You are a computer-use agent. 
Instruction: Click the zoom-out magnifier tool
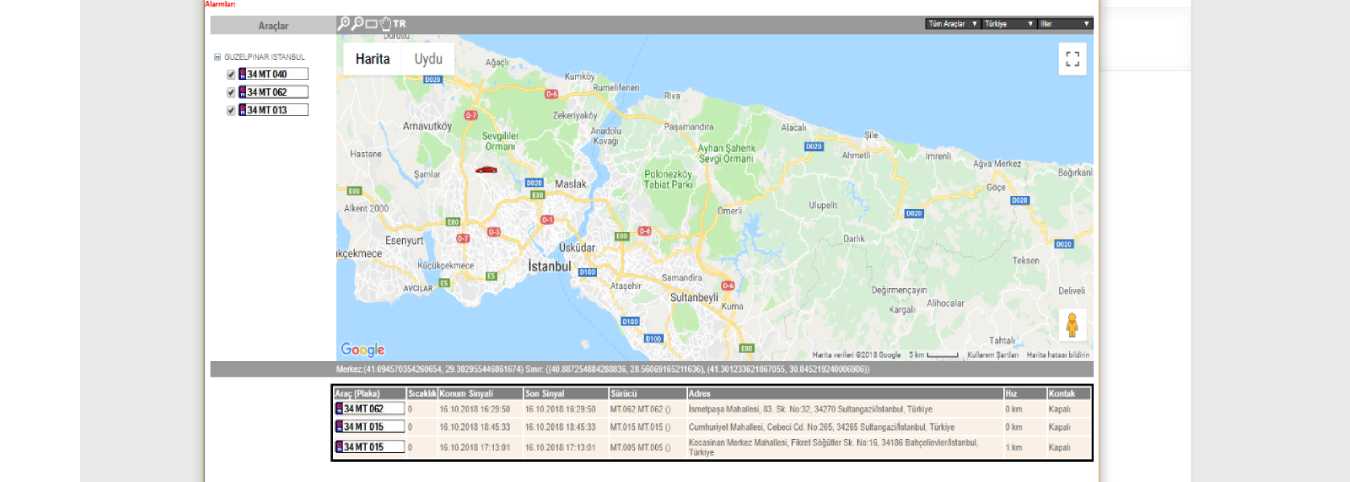pos(358,23)
